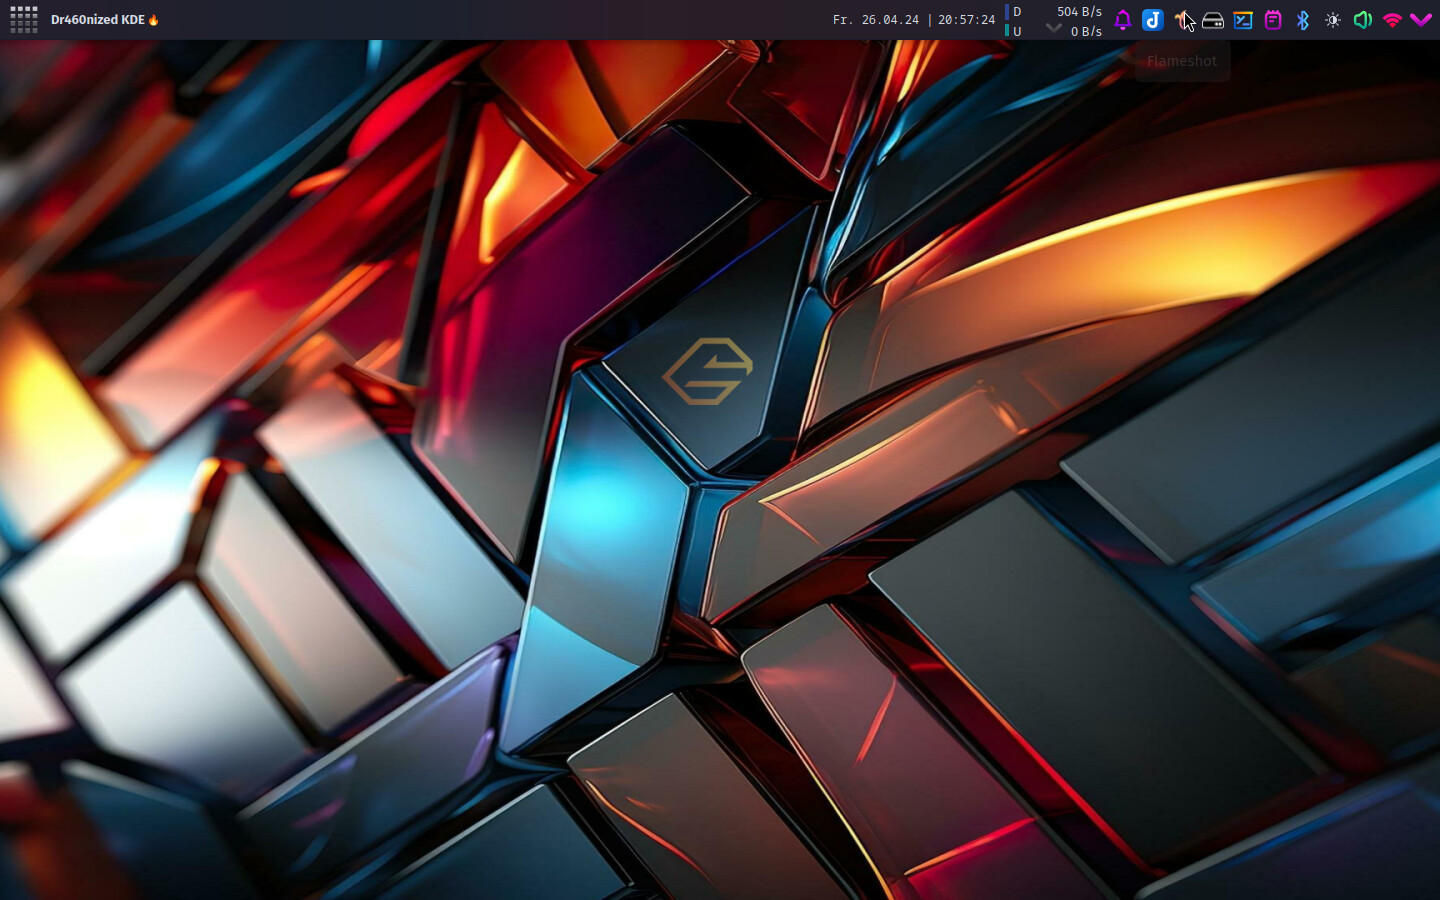Viewport: 1440px width, 900px height.
Task: Open the disk drives tray icon
Action: coord(1213,20)
